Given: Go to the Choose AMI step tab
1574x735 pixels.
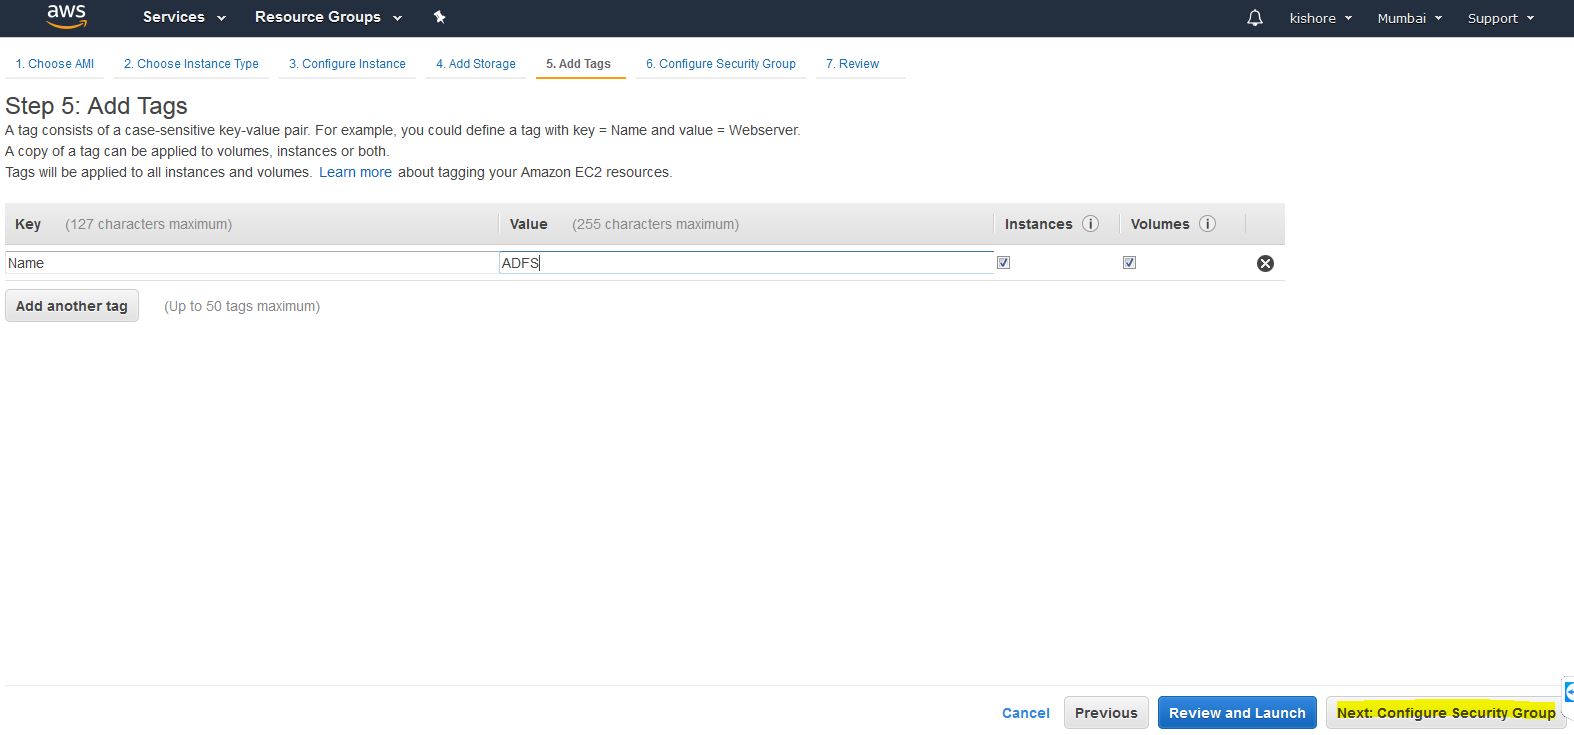Looking at the screenshot, I should pyautogui.click(x=55, y=64).
